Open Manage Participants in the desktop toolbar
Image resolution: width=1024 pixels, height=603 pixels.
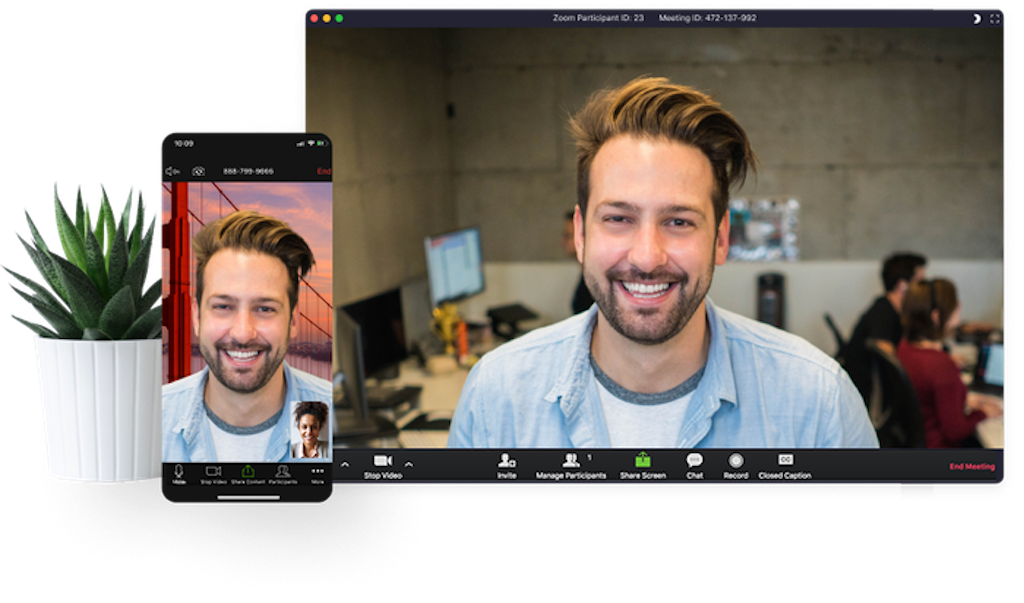pyautogui.click(x=571, y=462)
